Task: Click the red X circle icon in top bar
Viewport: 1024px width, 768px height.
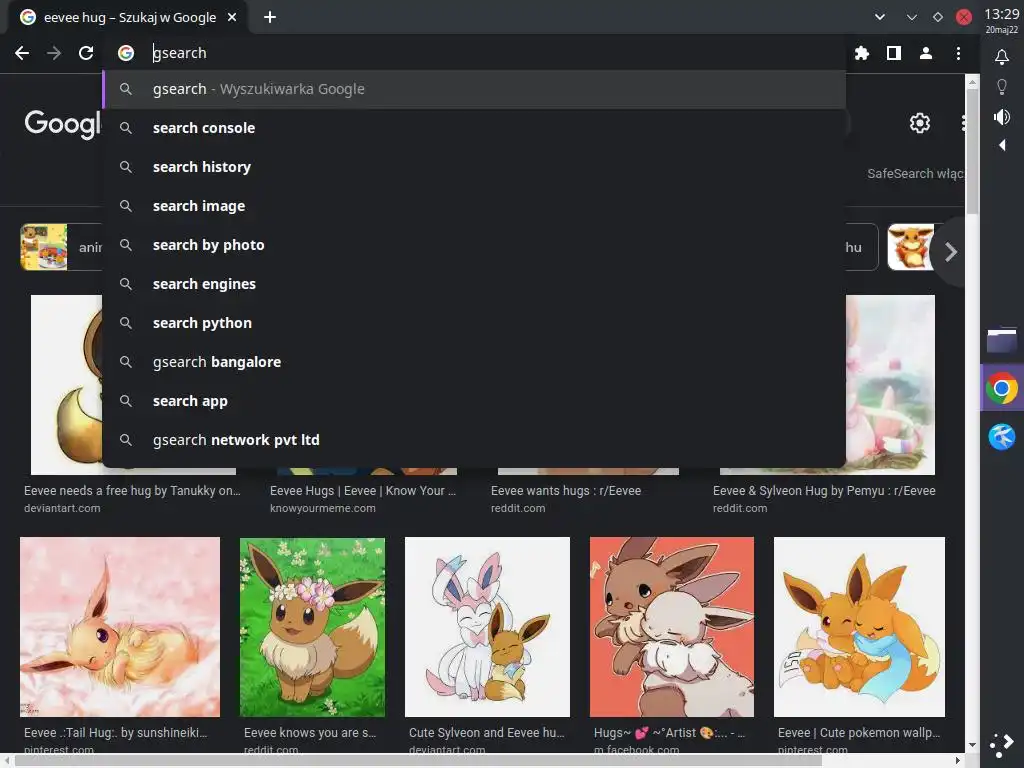Action: pos(964,17)
